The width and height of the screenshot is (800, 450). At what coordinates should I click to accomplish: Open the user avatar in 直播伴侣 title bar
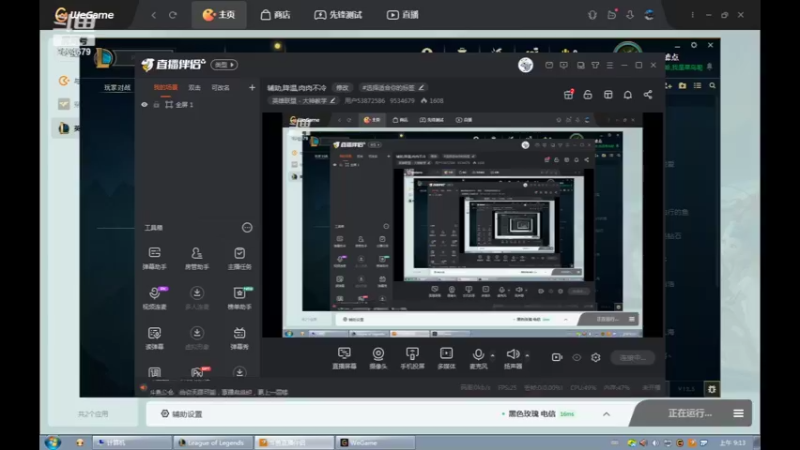pyautogui.click(x=526, y=65)
